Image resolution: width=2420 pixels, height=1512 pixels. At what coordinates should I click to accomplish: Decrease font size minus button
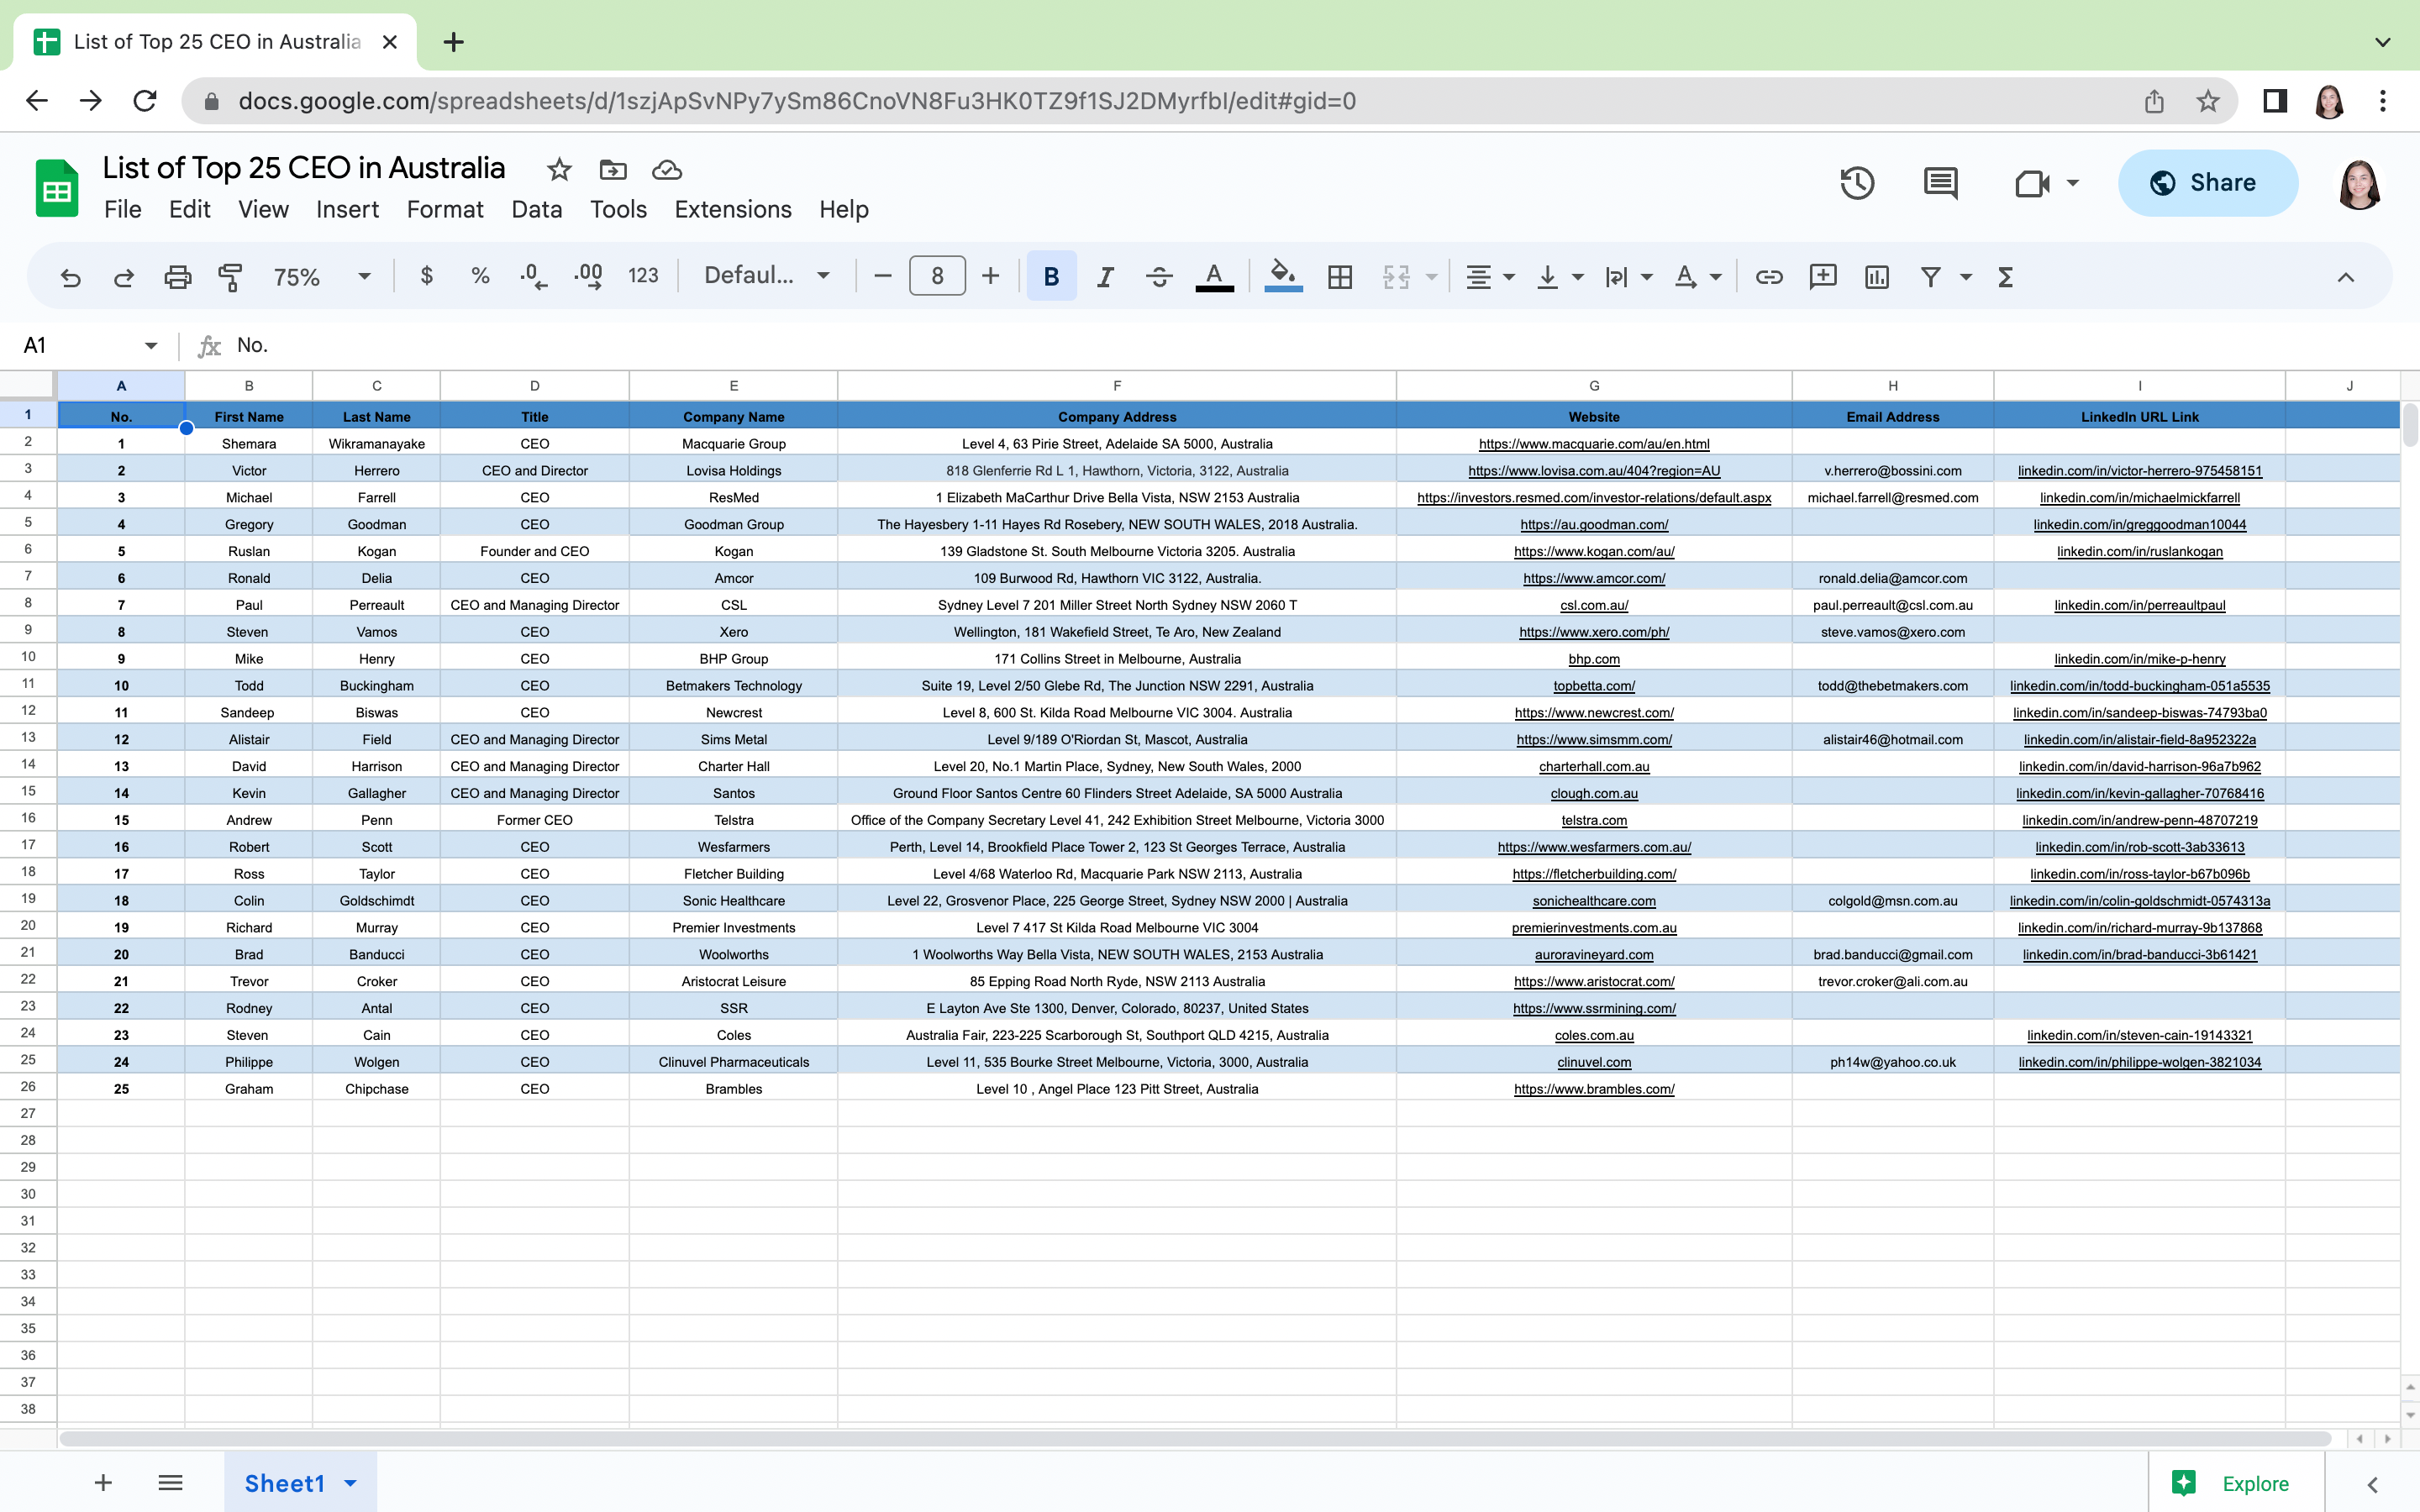pyautogui.click(x=882, y=276)
